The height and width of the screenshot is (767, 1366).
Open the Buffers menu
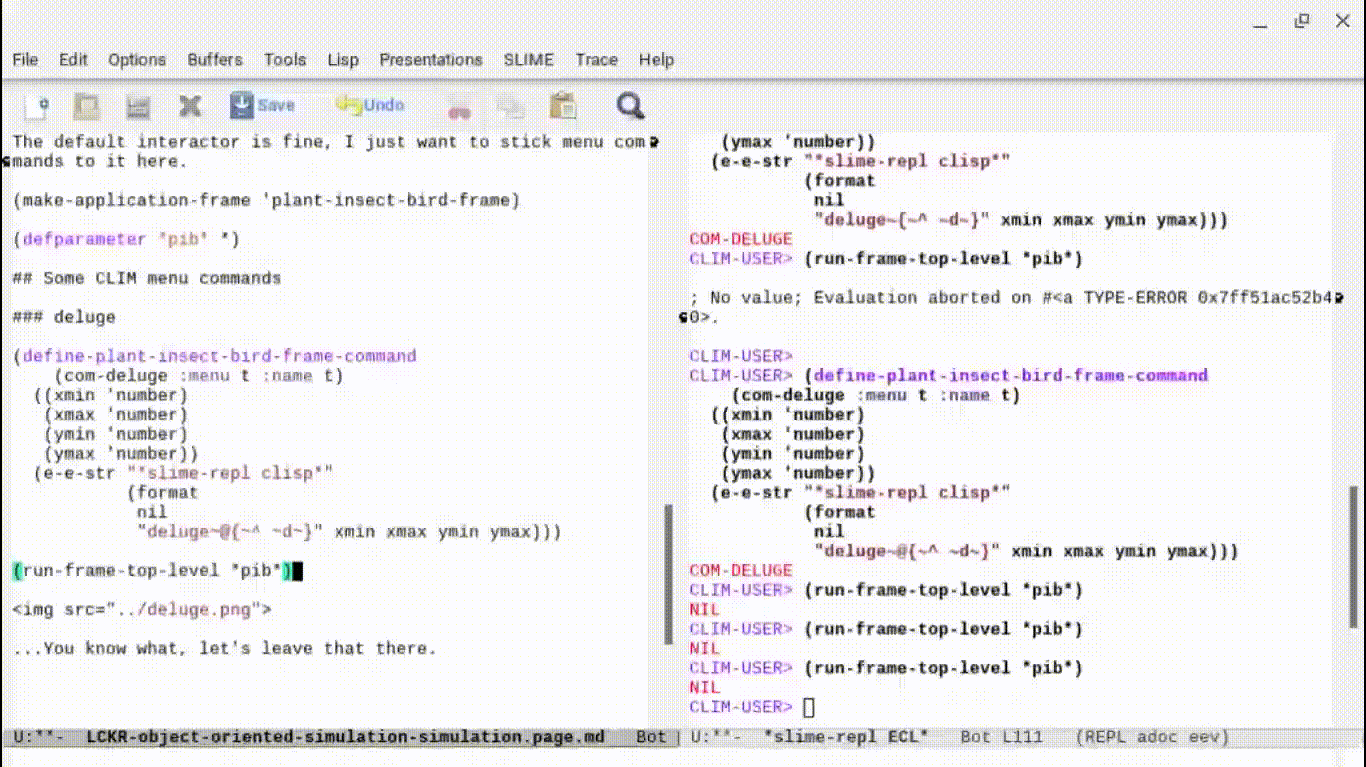click(215, 60)
